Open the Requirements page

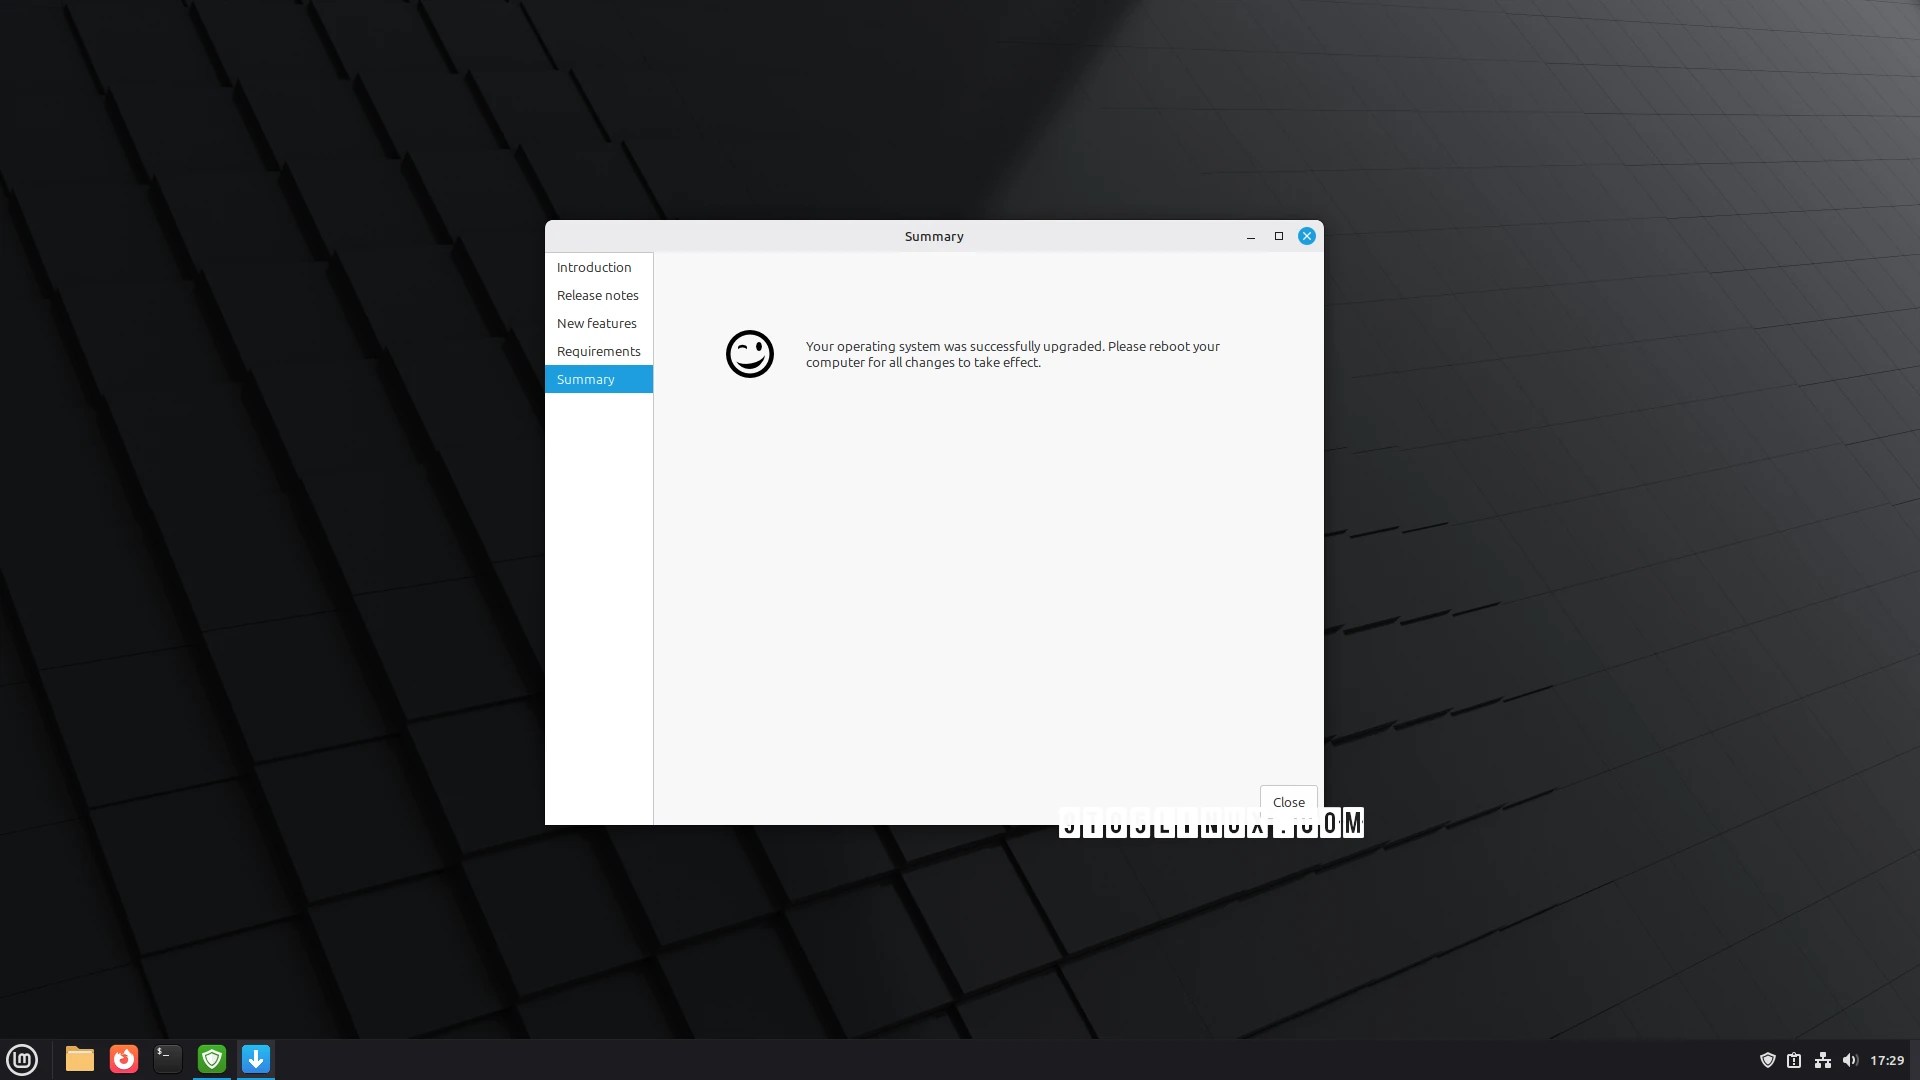point(598,351)
